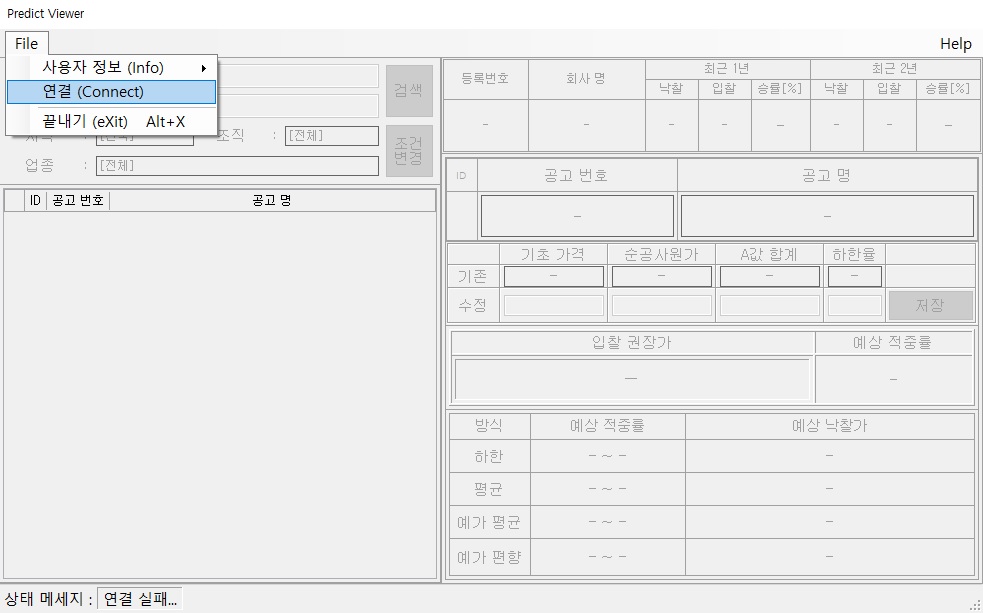Focus the 수정 기초 가격 input field
The height and width of the screenshot is (613, 983).
click(x=554, y=306)
